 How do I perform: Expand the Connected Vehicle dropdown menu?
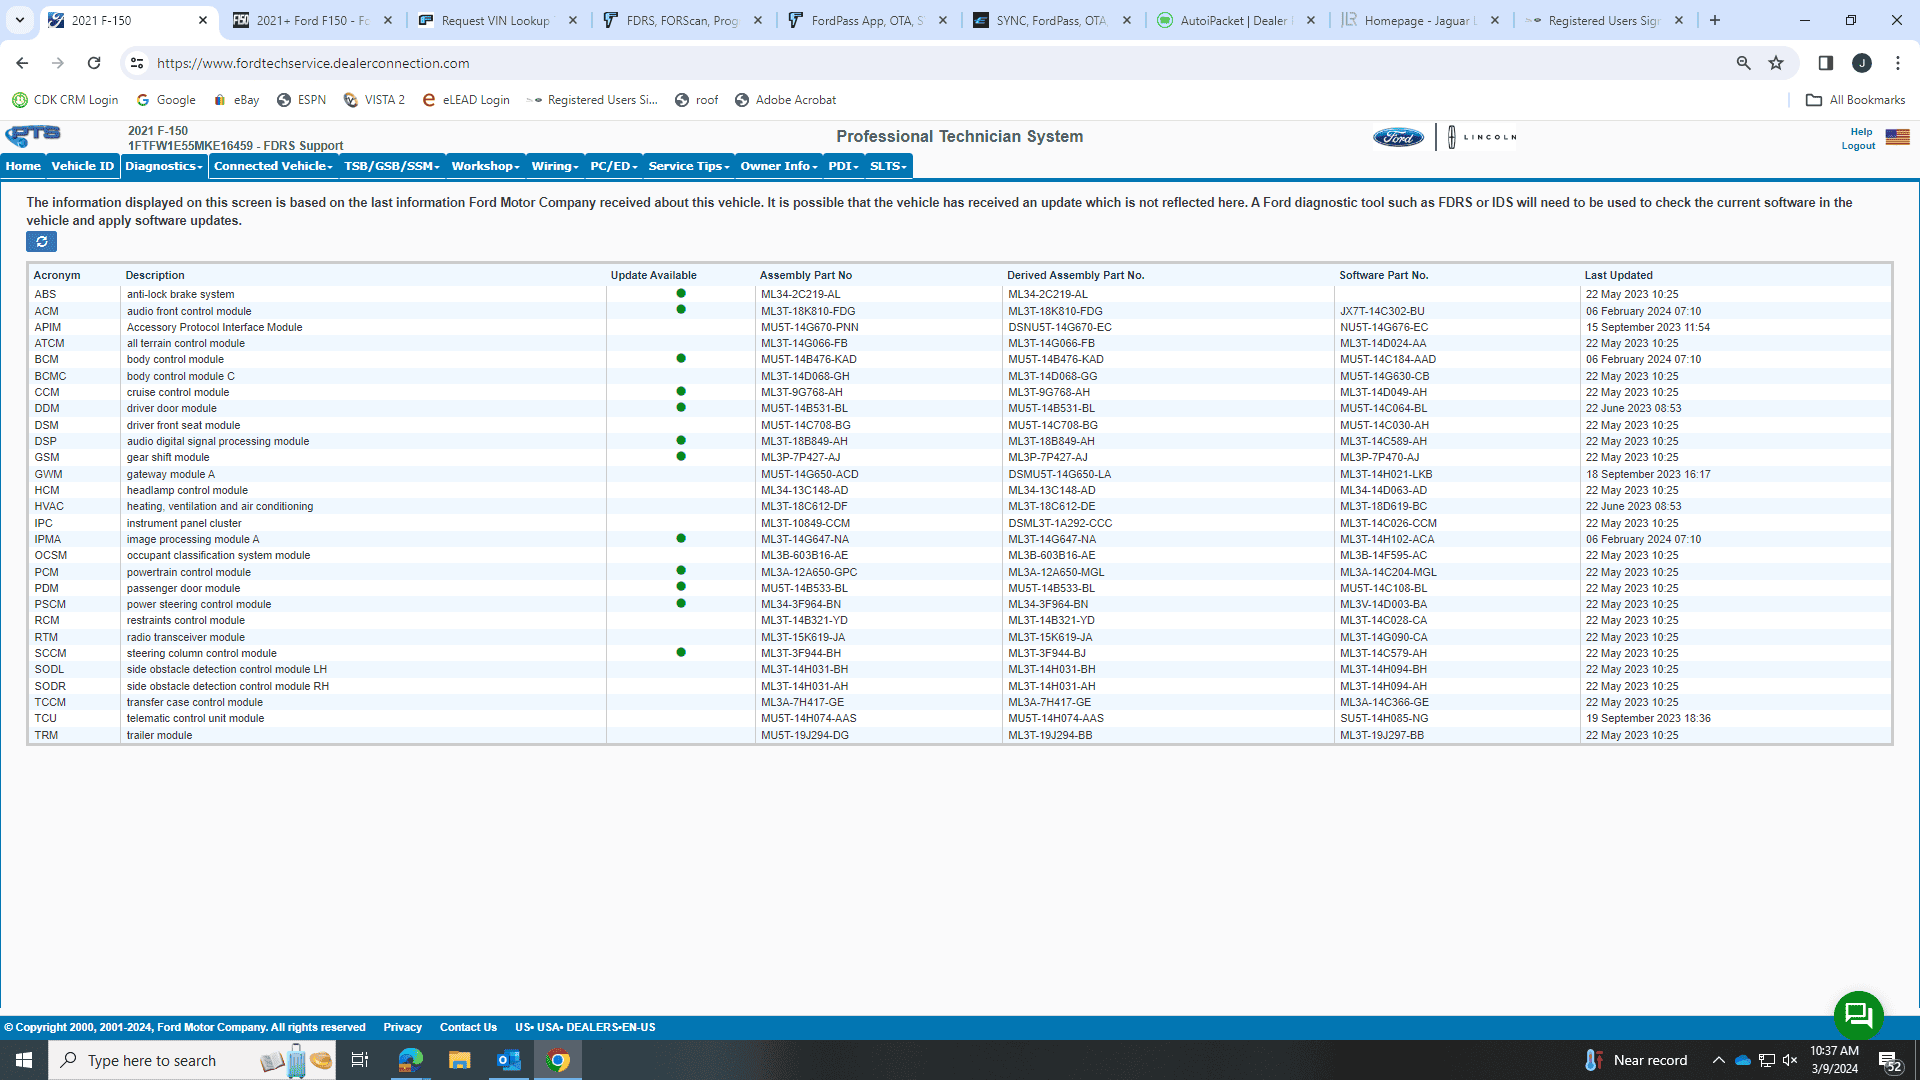(273, 166)
